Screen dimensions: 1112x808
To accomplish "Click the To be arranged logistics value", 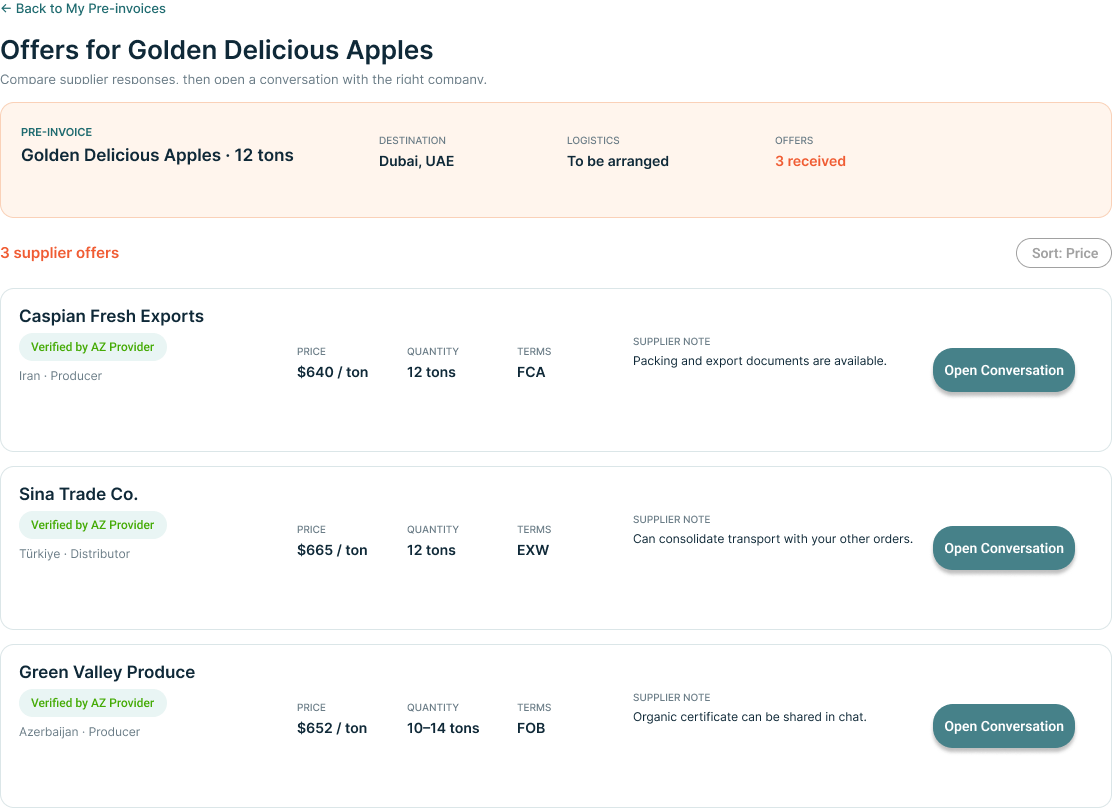I will (x=618, y=161).
